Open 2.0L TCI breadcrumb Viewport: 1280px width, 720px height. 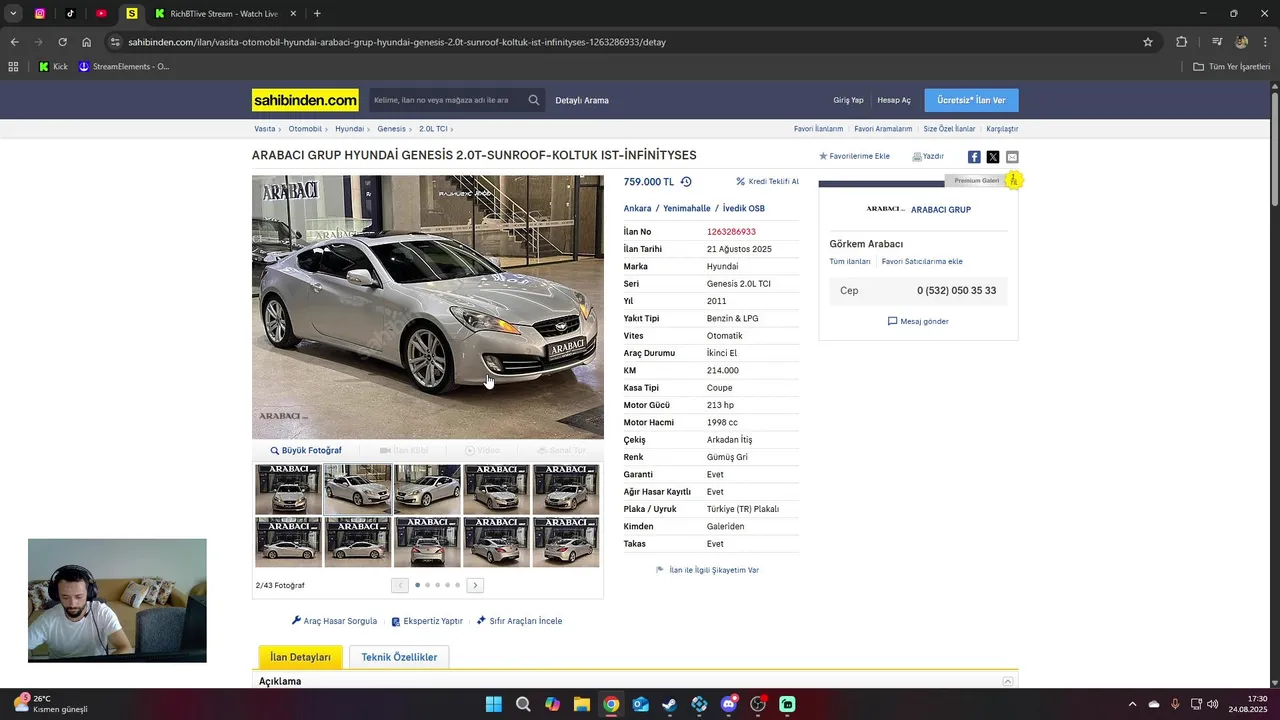[433, 129]
